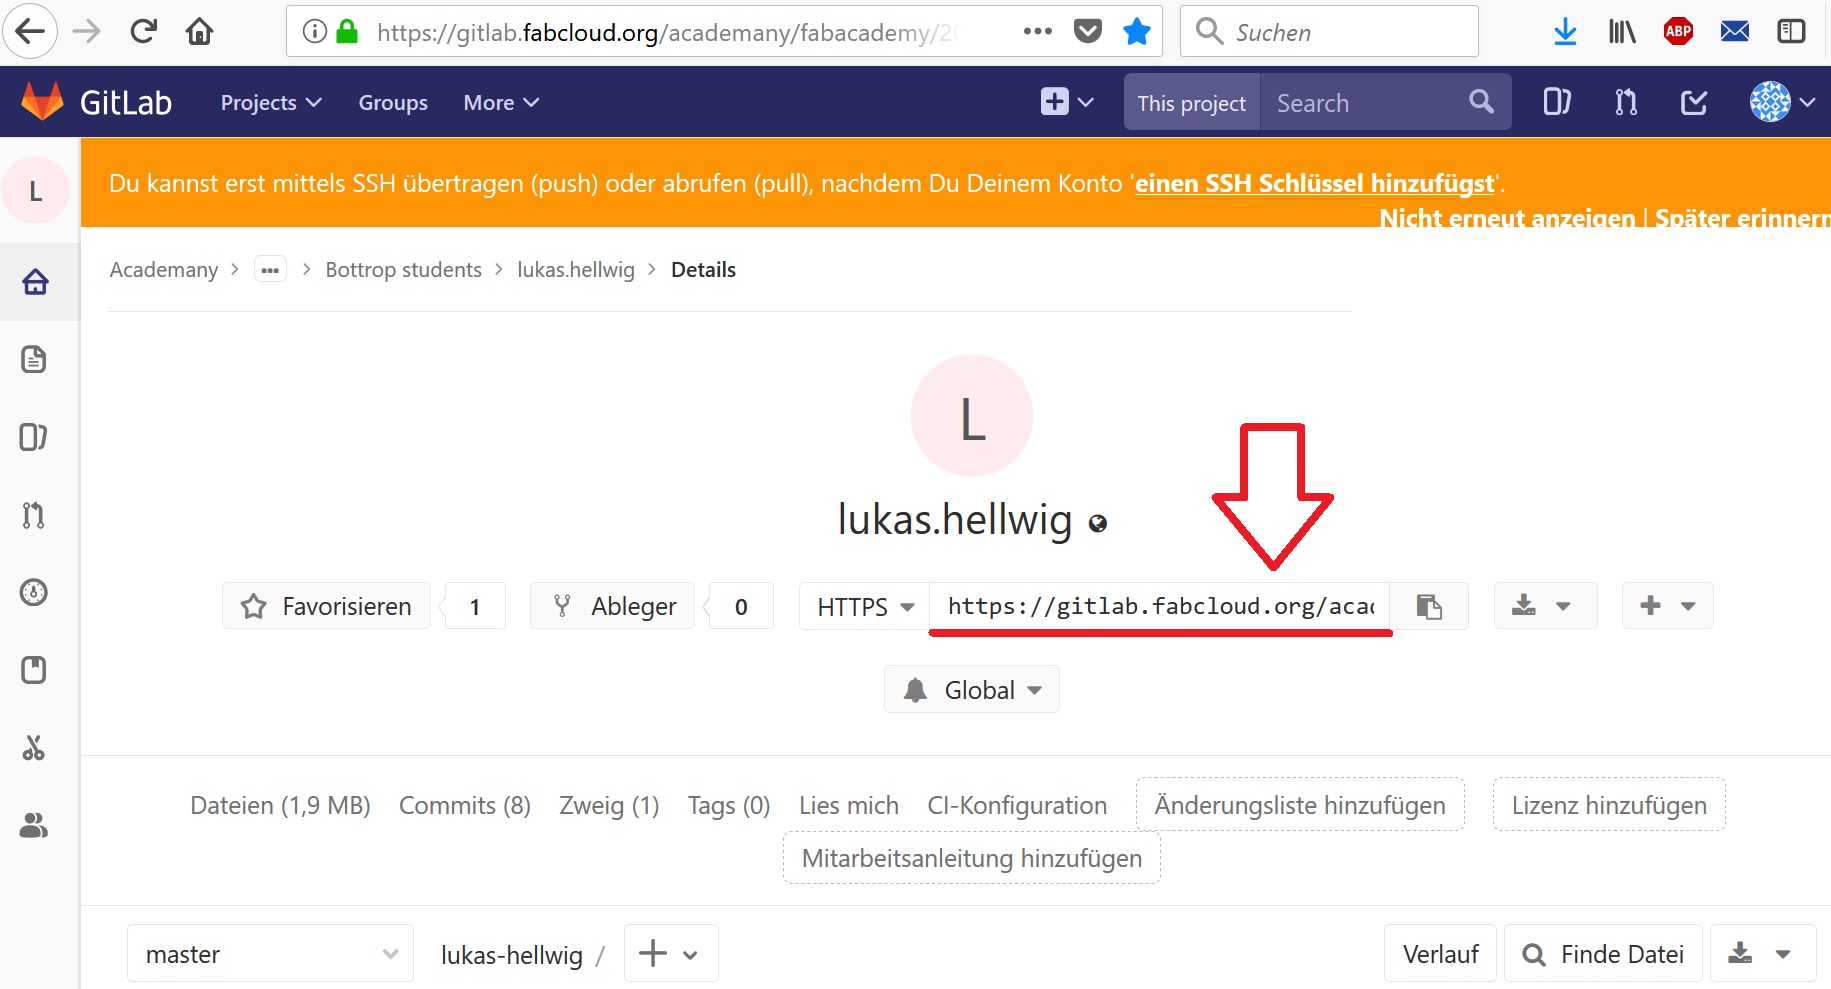Follow the 'einen SSH Schlüssel hinzufügst' link
The height and width of the screenshot is (989, 1831).
pyautogui.click(x=1313, y=183)
